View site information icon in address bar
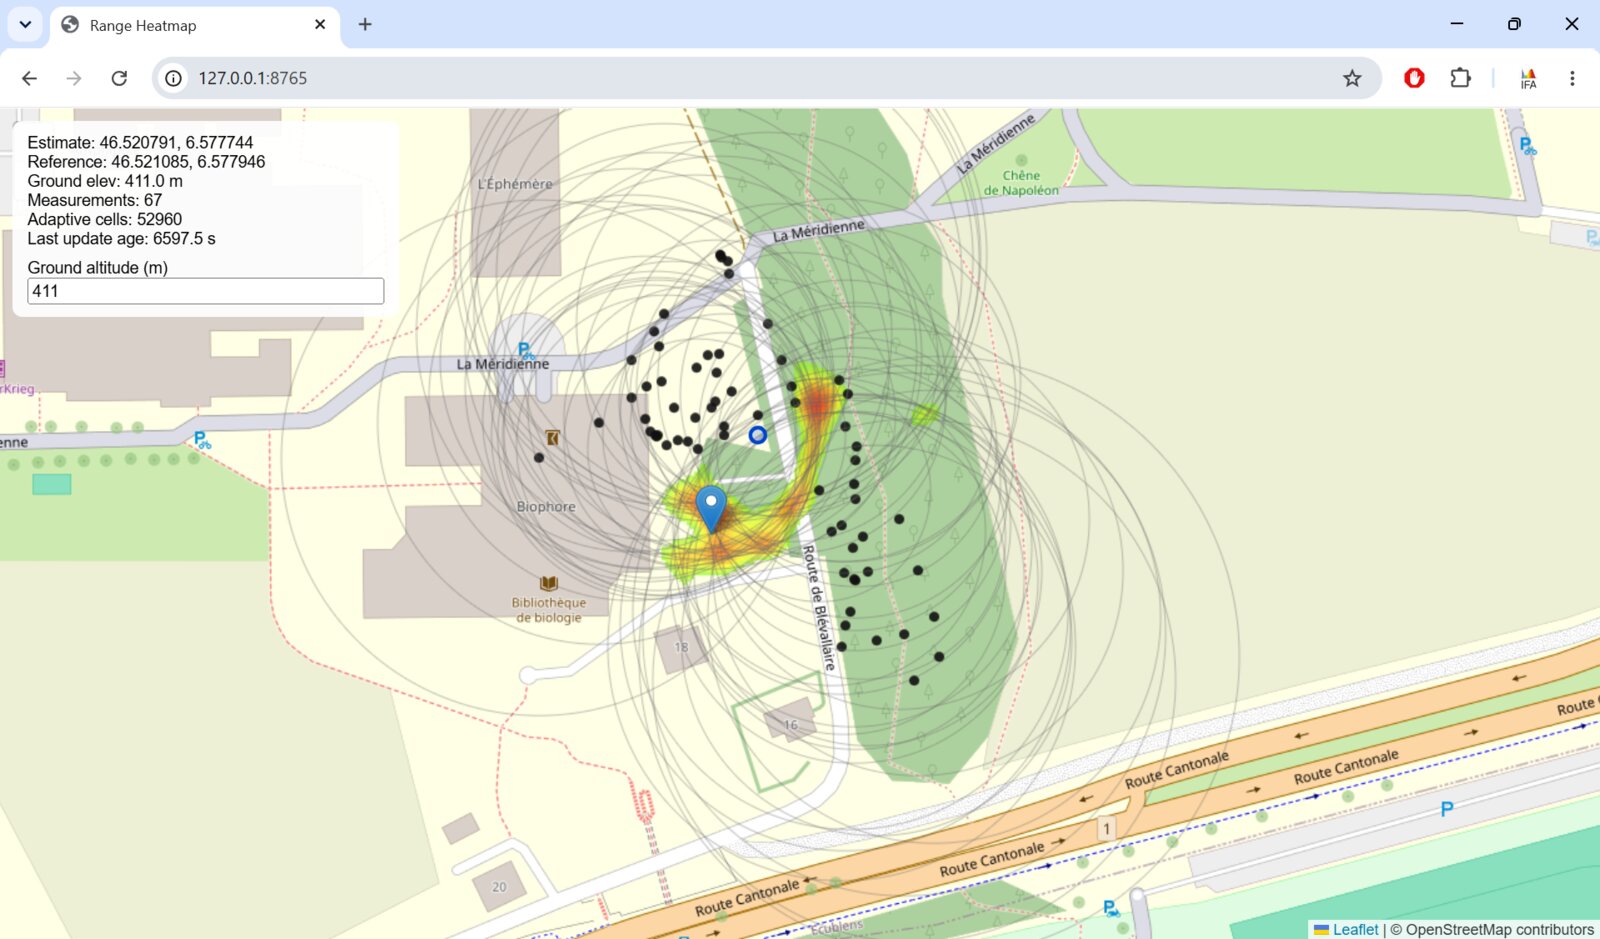The width and height of the screenshot is (1600, 939). (x=173, y=78)
